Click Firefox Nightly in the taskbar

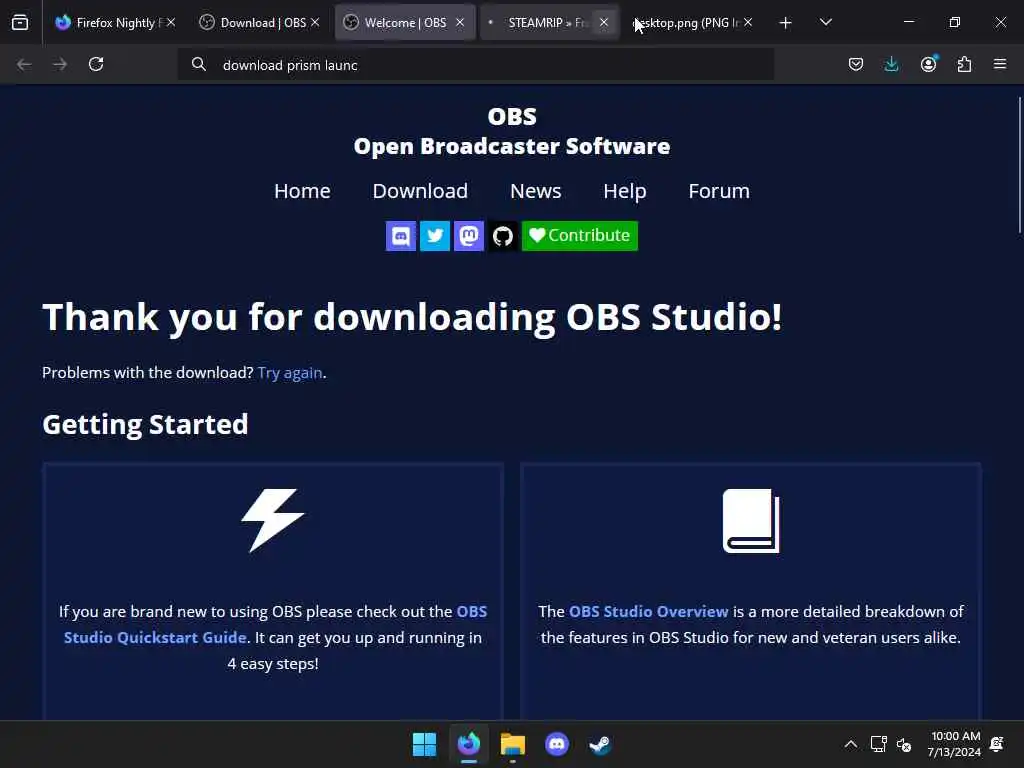click(x=469, y=744)
